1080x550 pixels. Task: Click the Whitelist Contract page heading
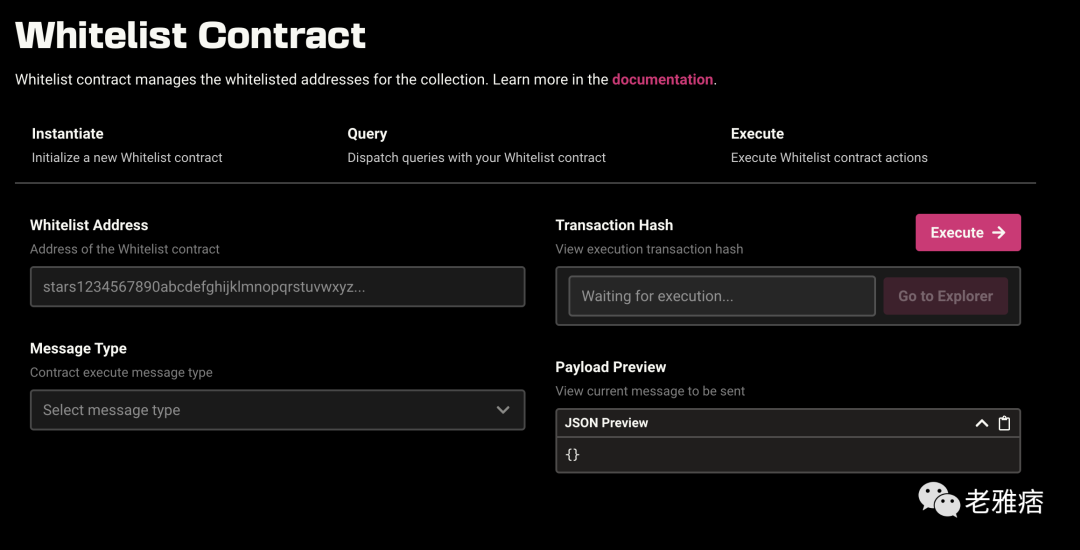(191, 35)
